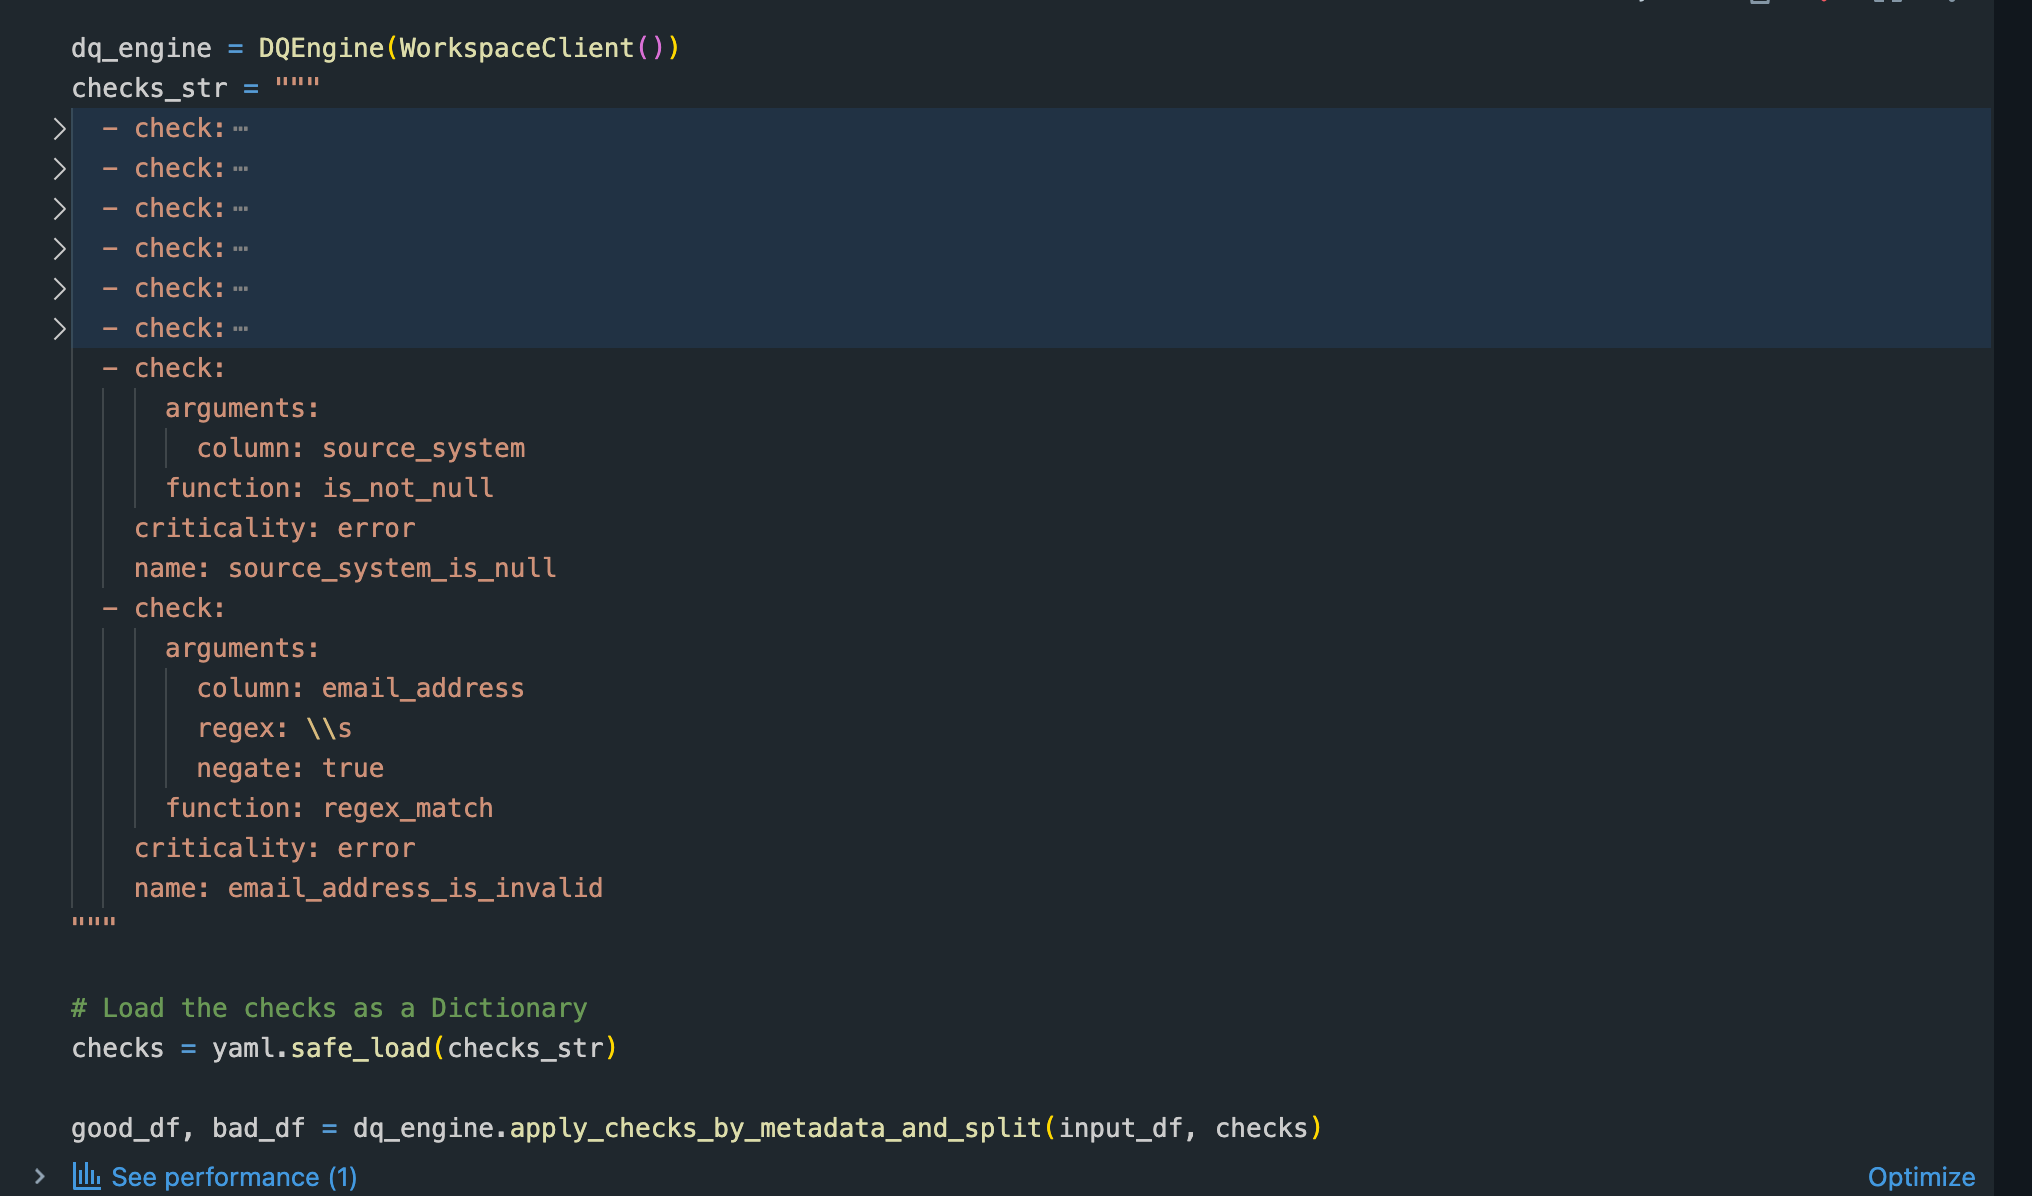Click the regex_match function value
The width and height of the screenshot is (2032, 1196).
tap(407, 808)
